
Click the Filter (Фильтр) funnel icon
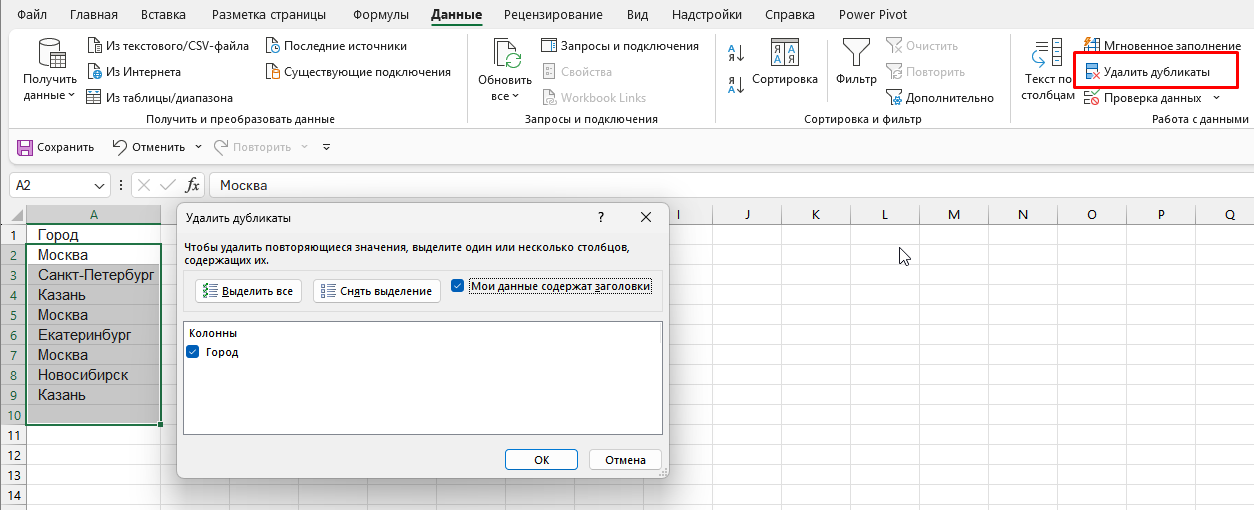coord(855,53)
